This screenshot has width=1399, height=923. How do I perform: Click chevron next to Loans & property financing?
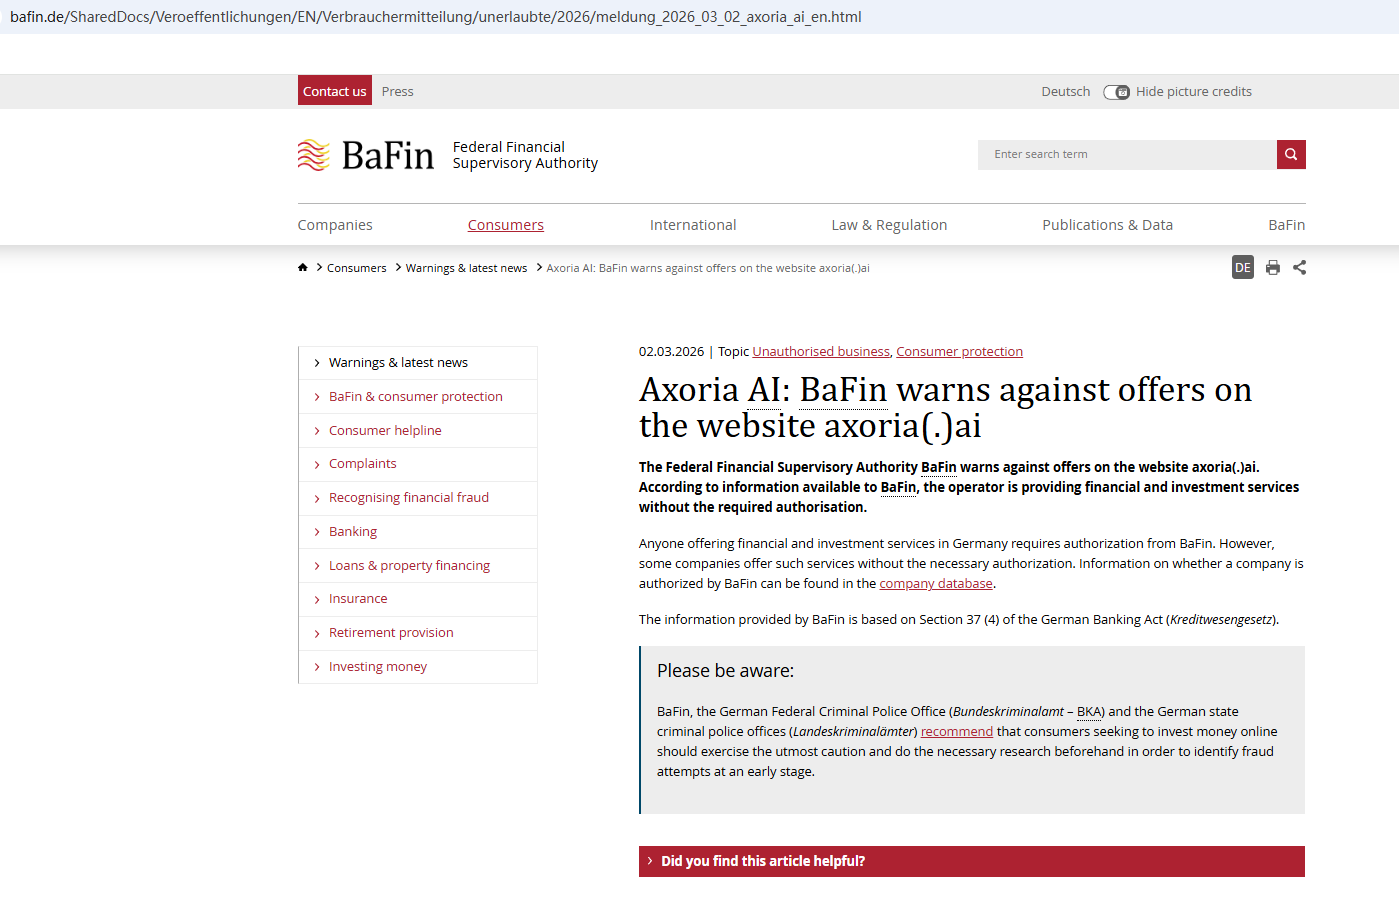[x=317, y=566]
